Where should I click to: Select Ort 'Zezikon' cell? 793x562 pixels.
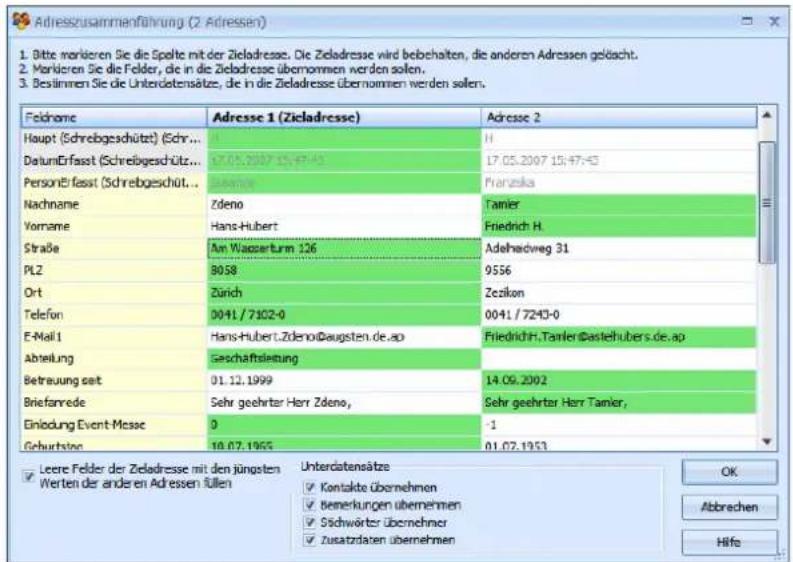point(619,292)
